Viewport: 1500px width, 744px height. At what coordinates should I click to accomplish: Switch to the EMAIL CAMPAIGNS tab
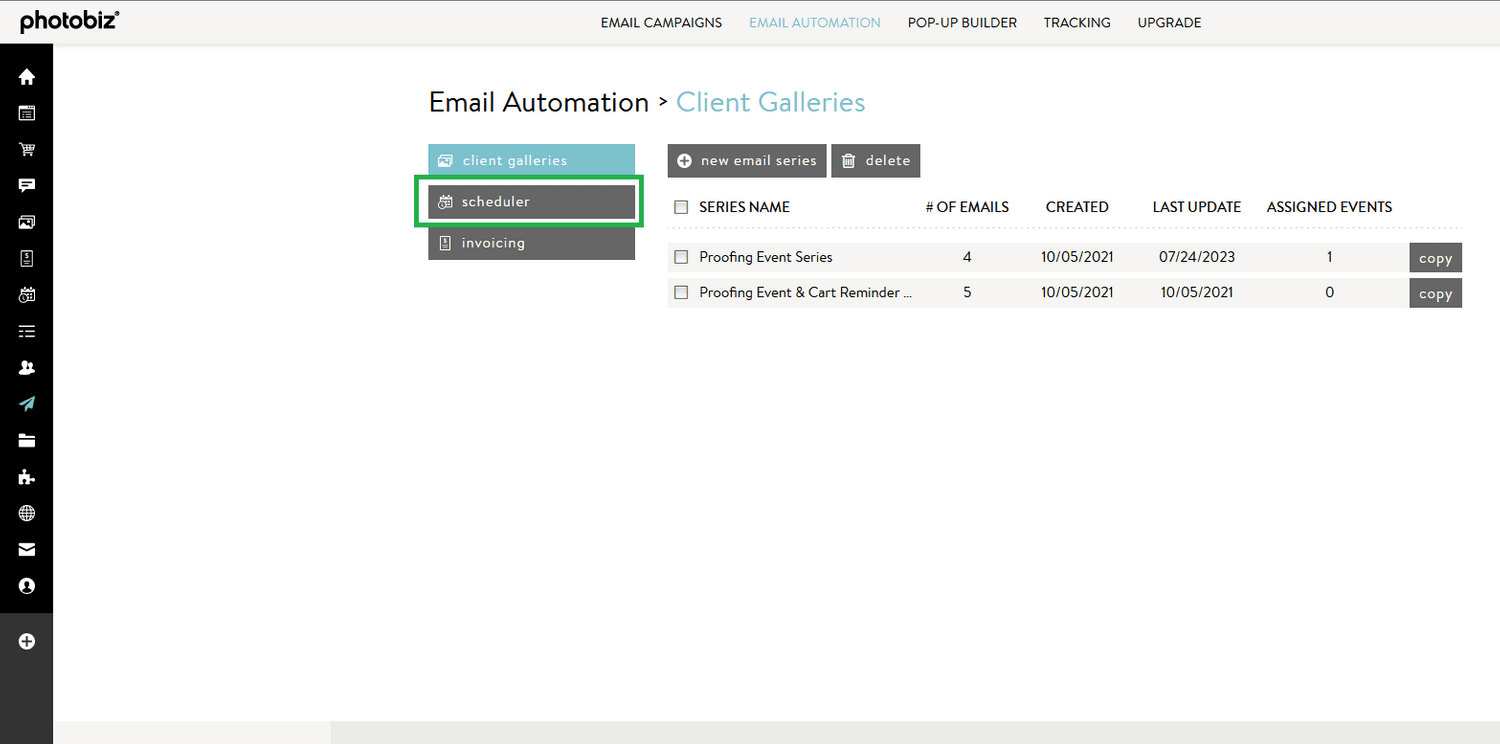tap(661, 22)
